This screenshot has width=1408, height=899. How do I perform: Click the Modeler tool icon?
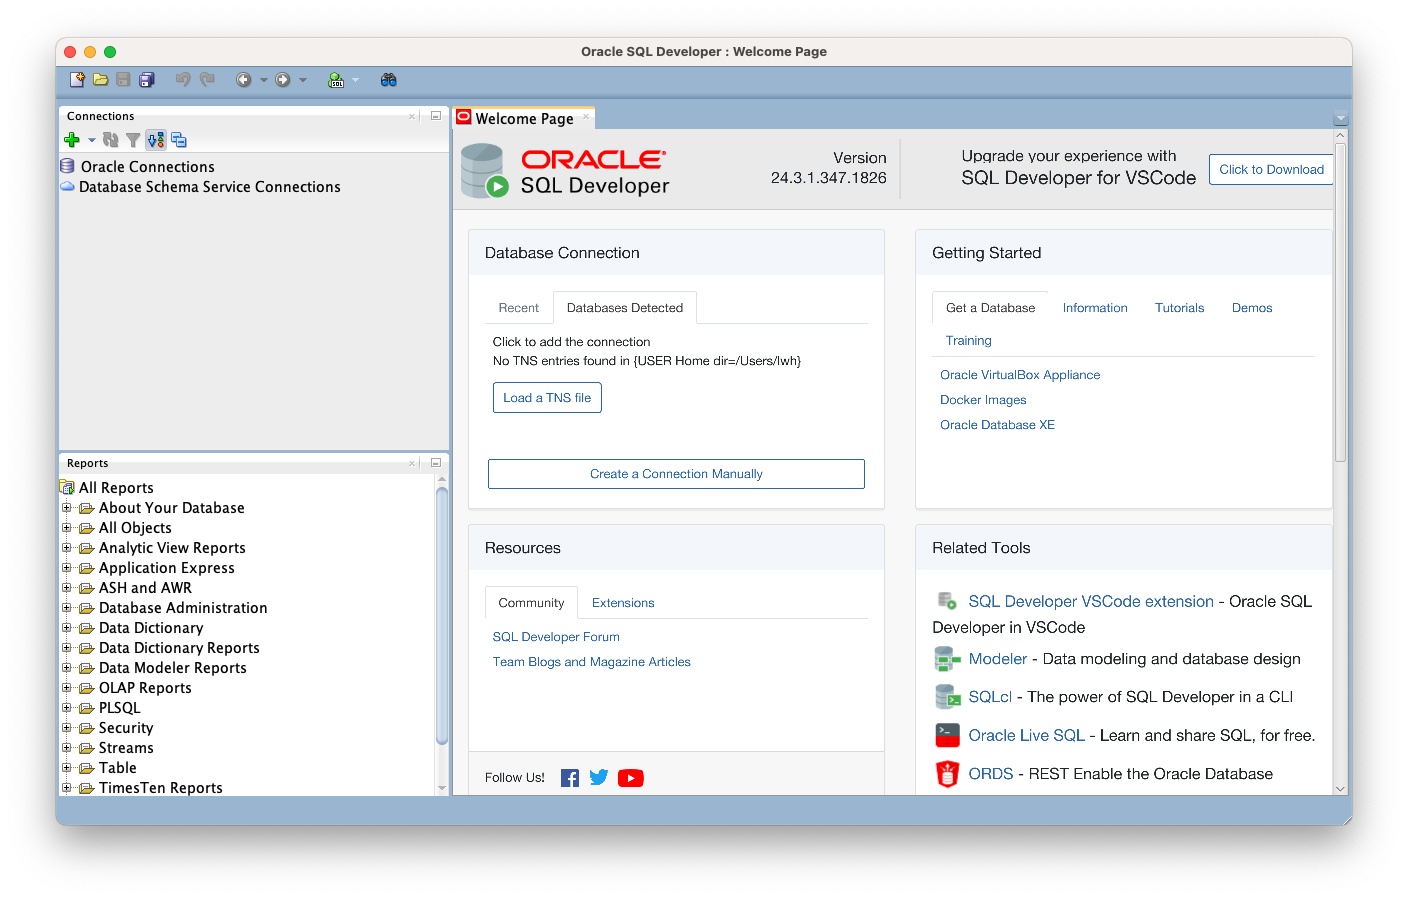(x=947, y=659)
